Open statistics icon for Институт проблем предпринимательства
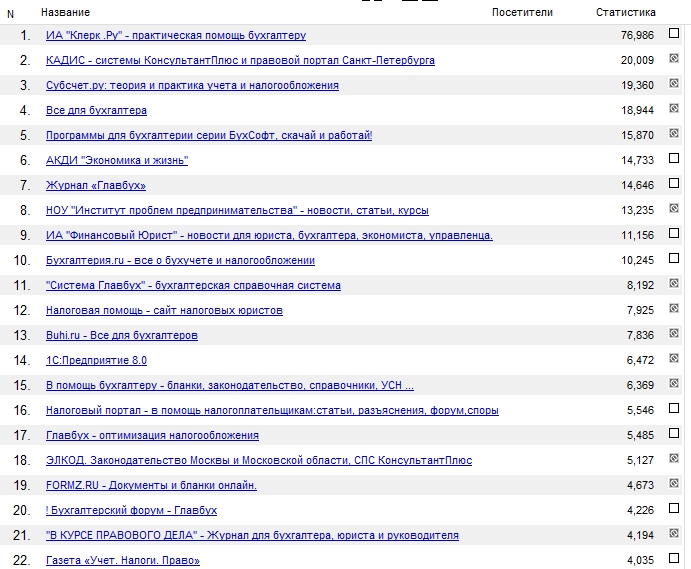 pyautogui.click(x=674, y=208)
